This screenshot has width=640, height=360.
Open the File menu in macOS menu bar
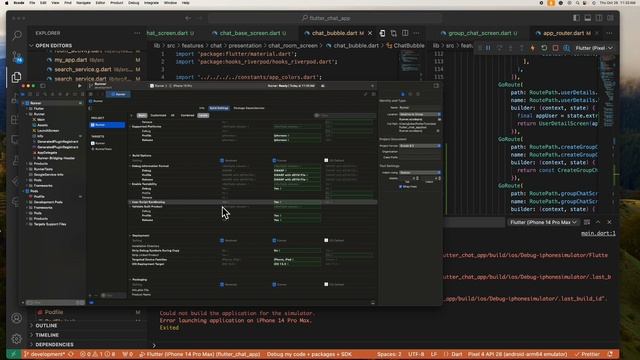point(32,3)
